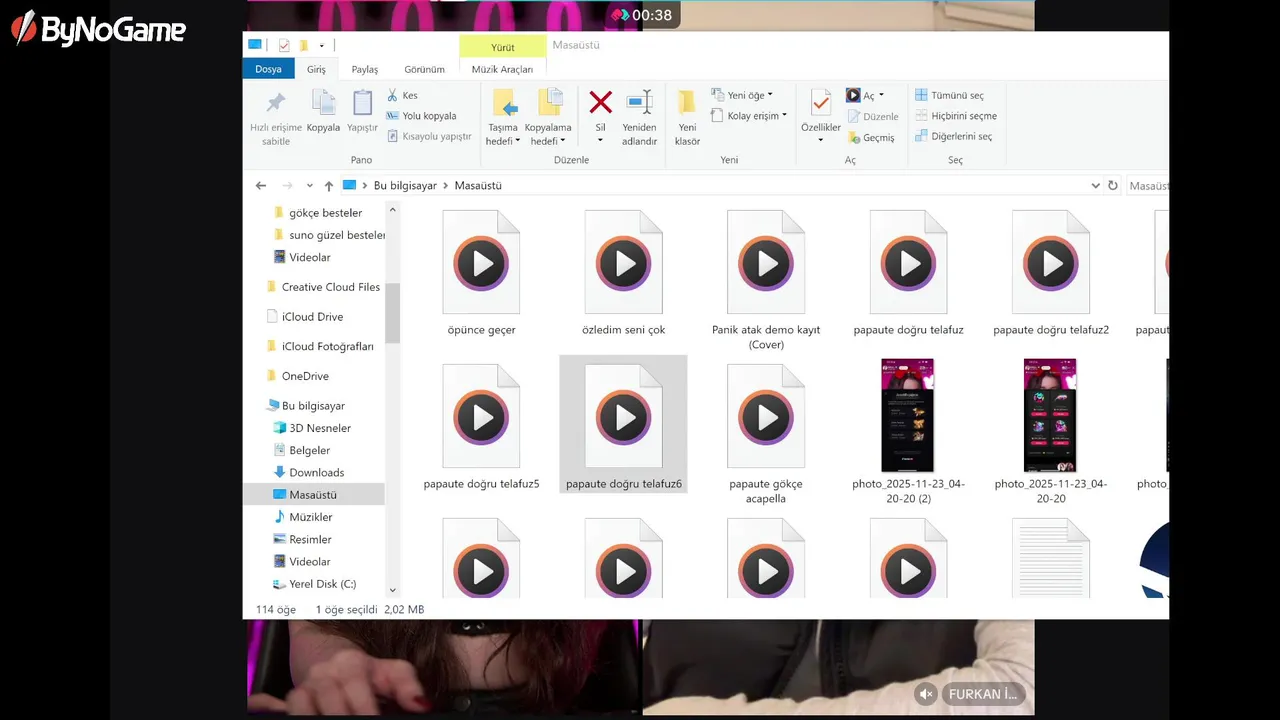Go up one folder level arrow
The height and width of the screenshot is (720, 1280).
328,186
